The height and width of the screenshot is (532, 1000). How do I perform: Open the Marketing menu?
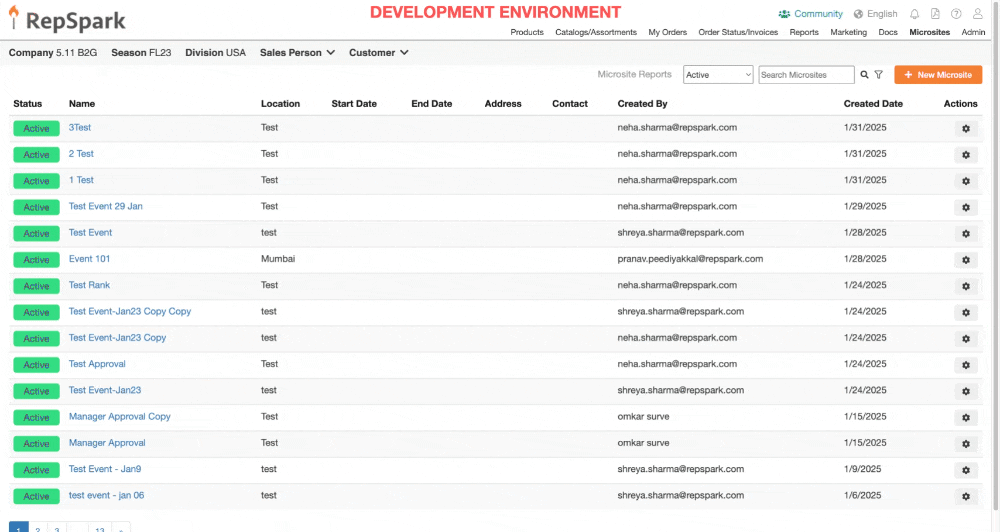click(848, 32)
